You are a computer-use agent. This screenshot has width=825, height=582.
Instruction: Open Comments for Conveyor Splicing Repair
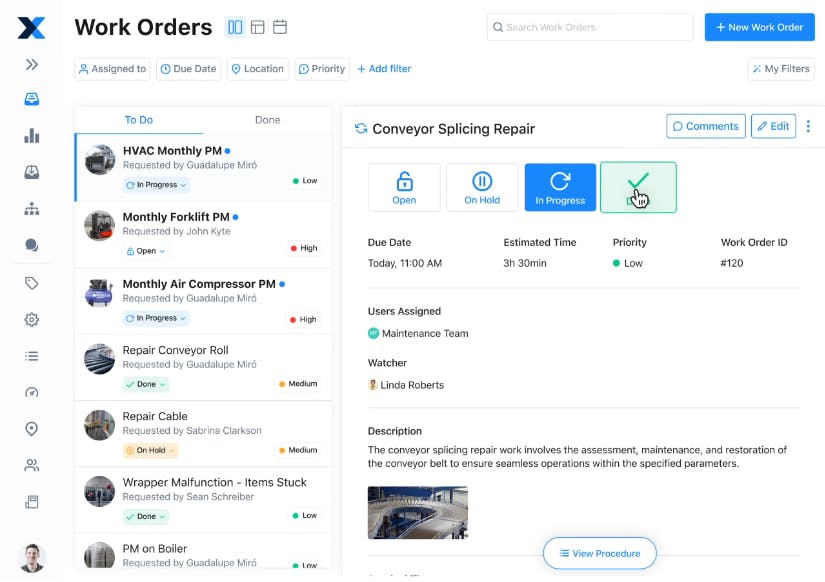tap(705, 126)
